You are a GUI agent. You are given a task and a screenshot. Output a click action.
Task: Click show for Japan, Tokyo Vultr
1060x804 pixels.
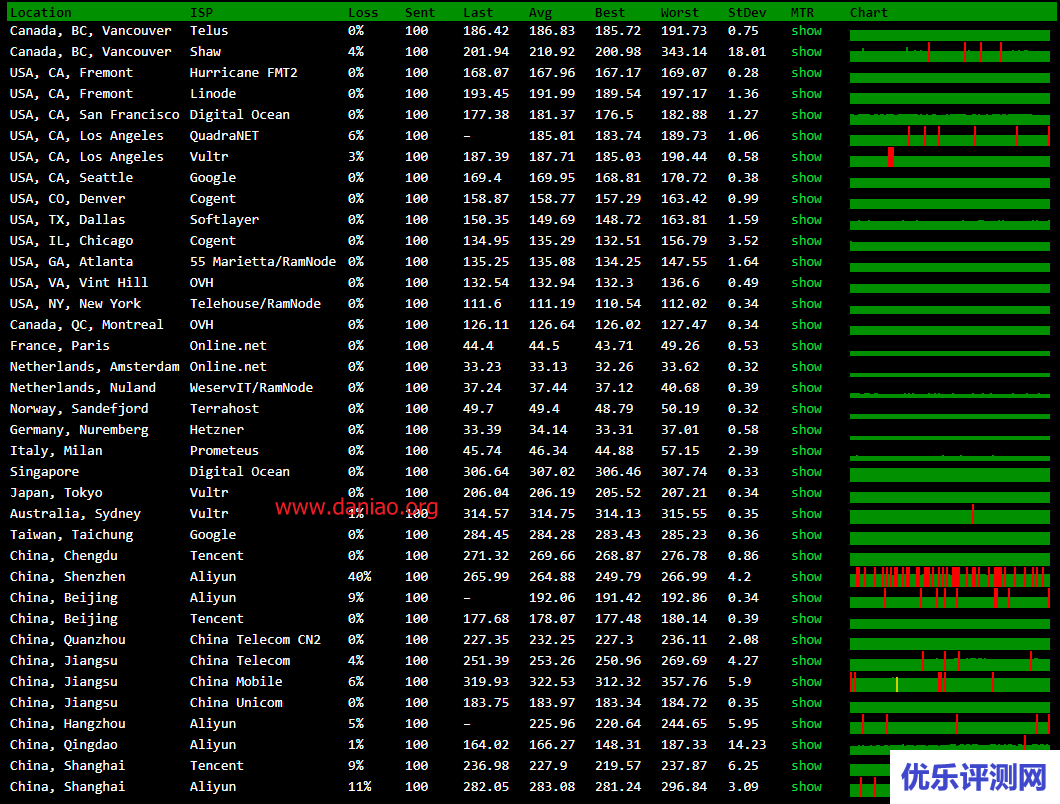[x=806, y=492]
